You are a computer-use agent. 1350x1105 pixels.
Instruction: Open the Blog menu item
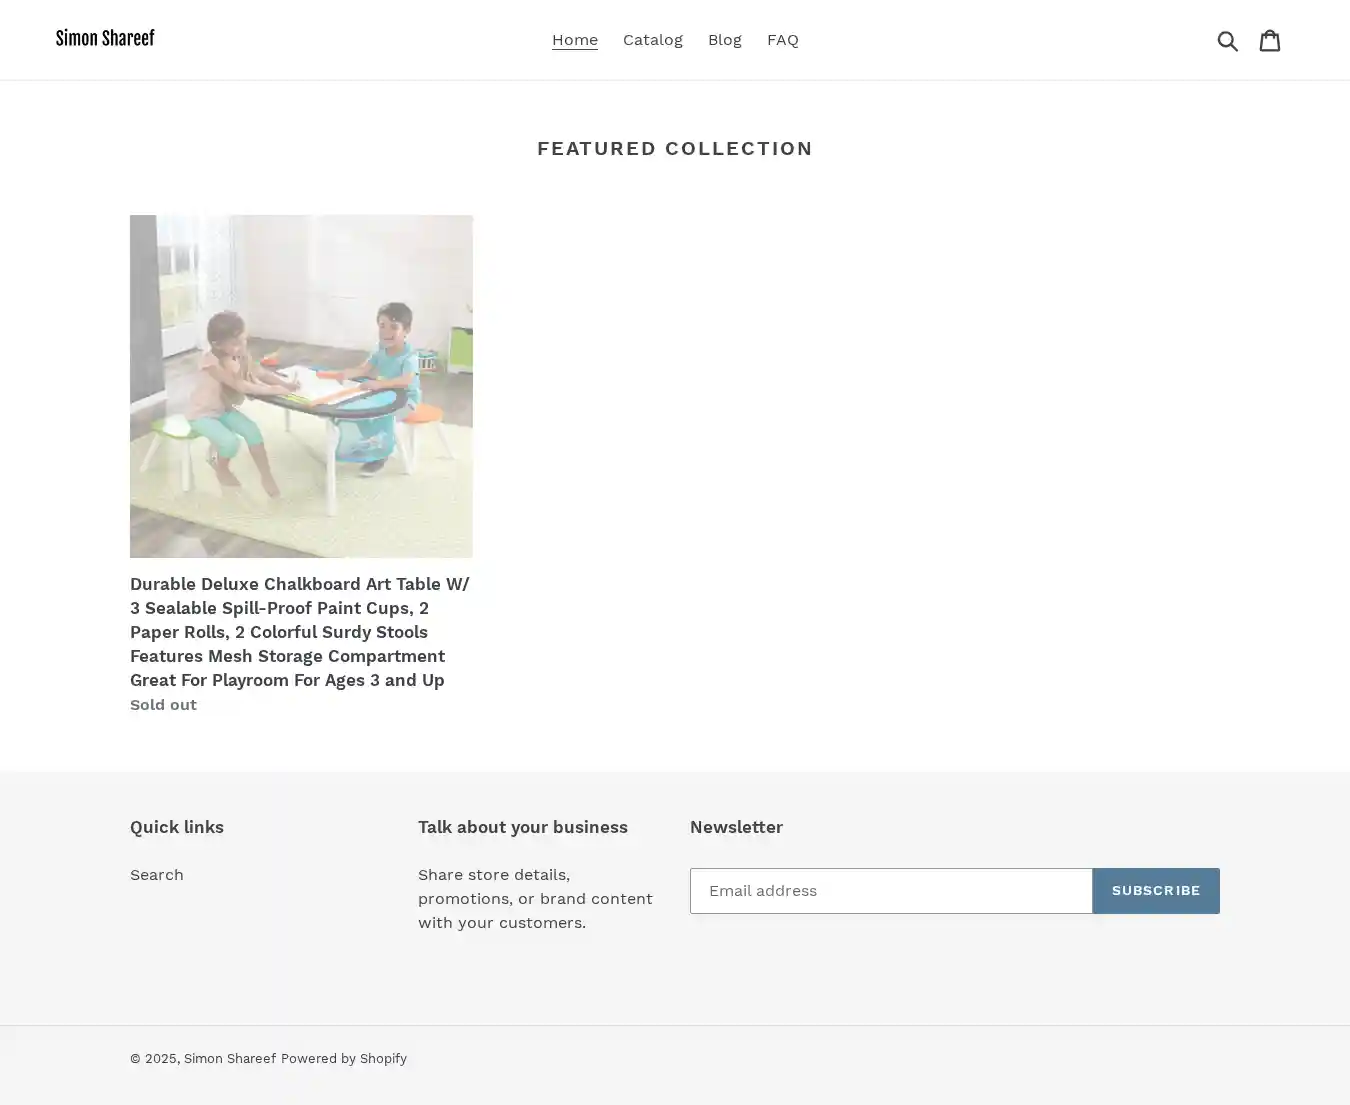point(725,40)
